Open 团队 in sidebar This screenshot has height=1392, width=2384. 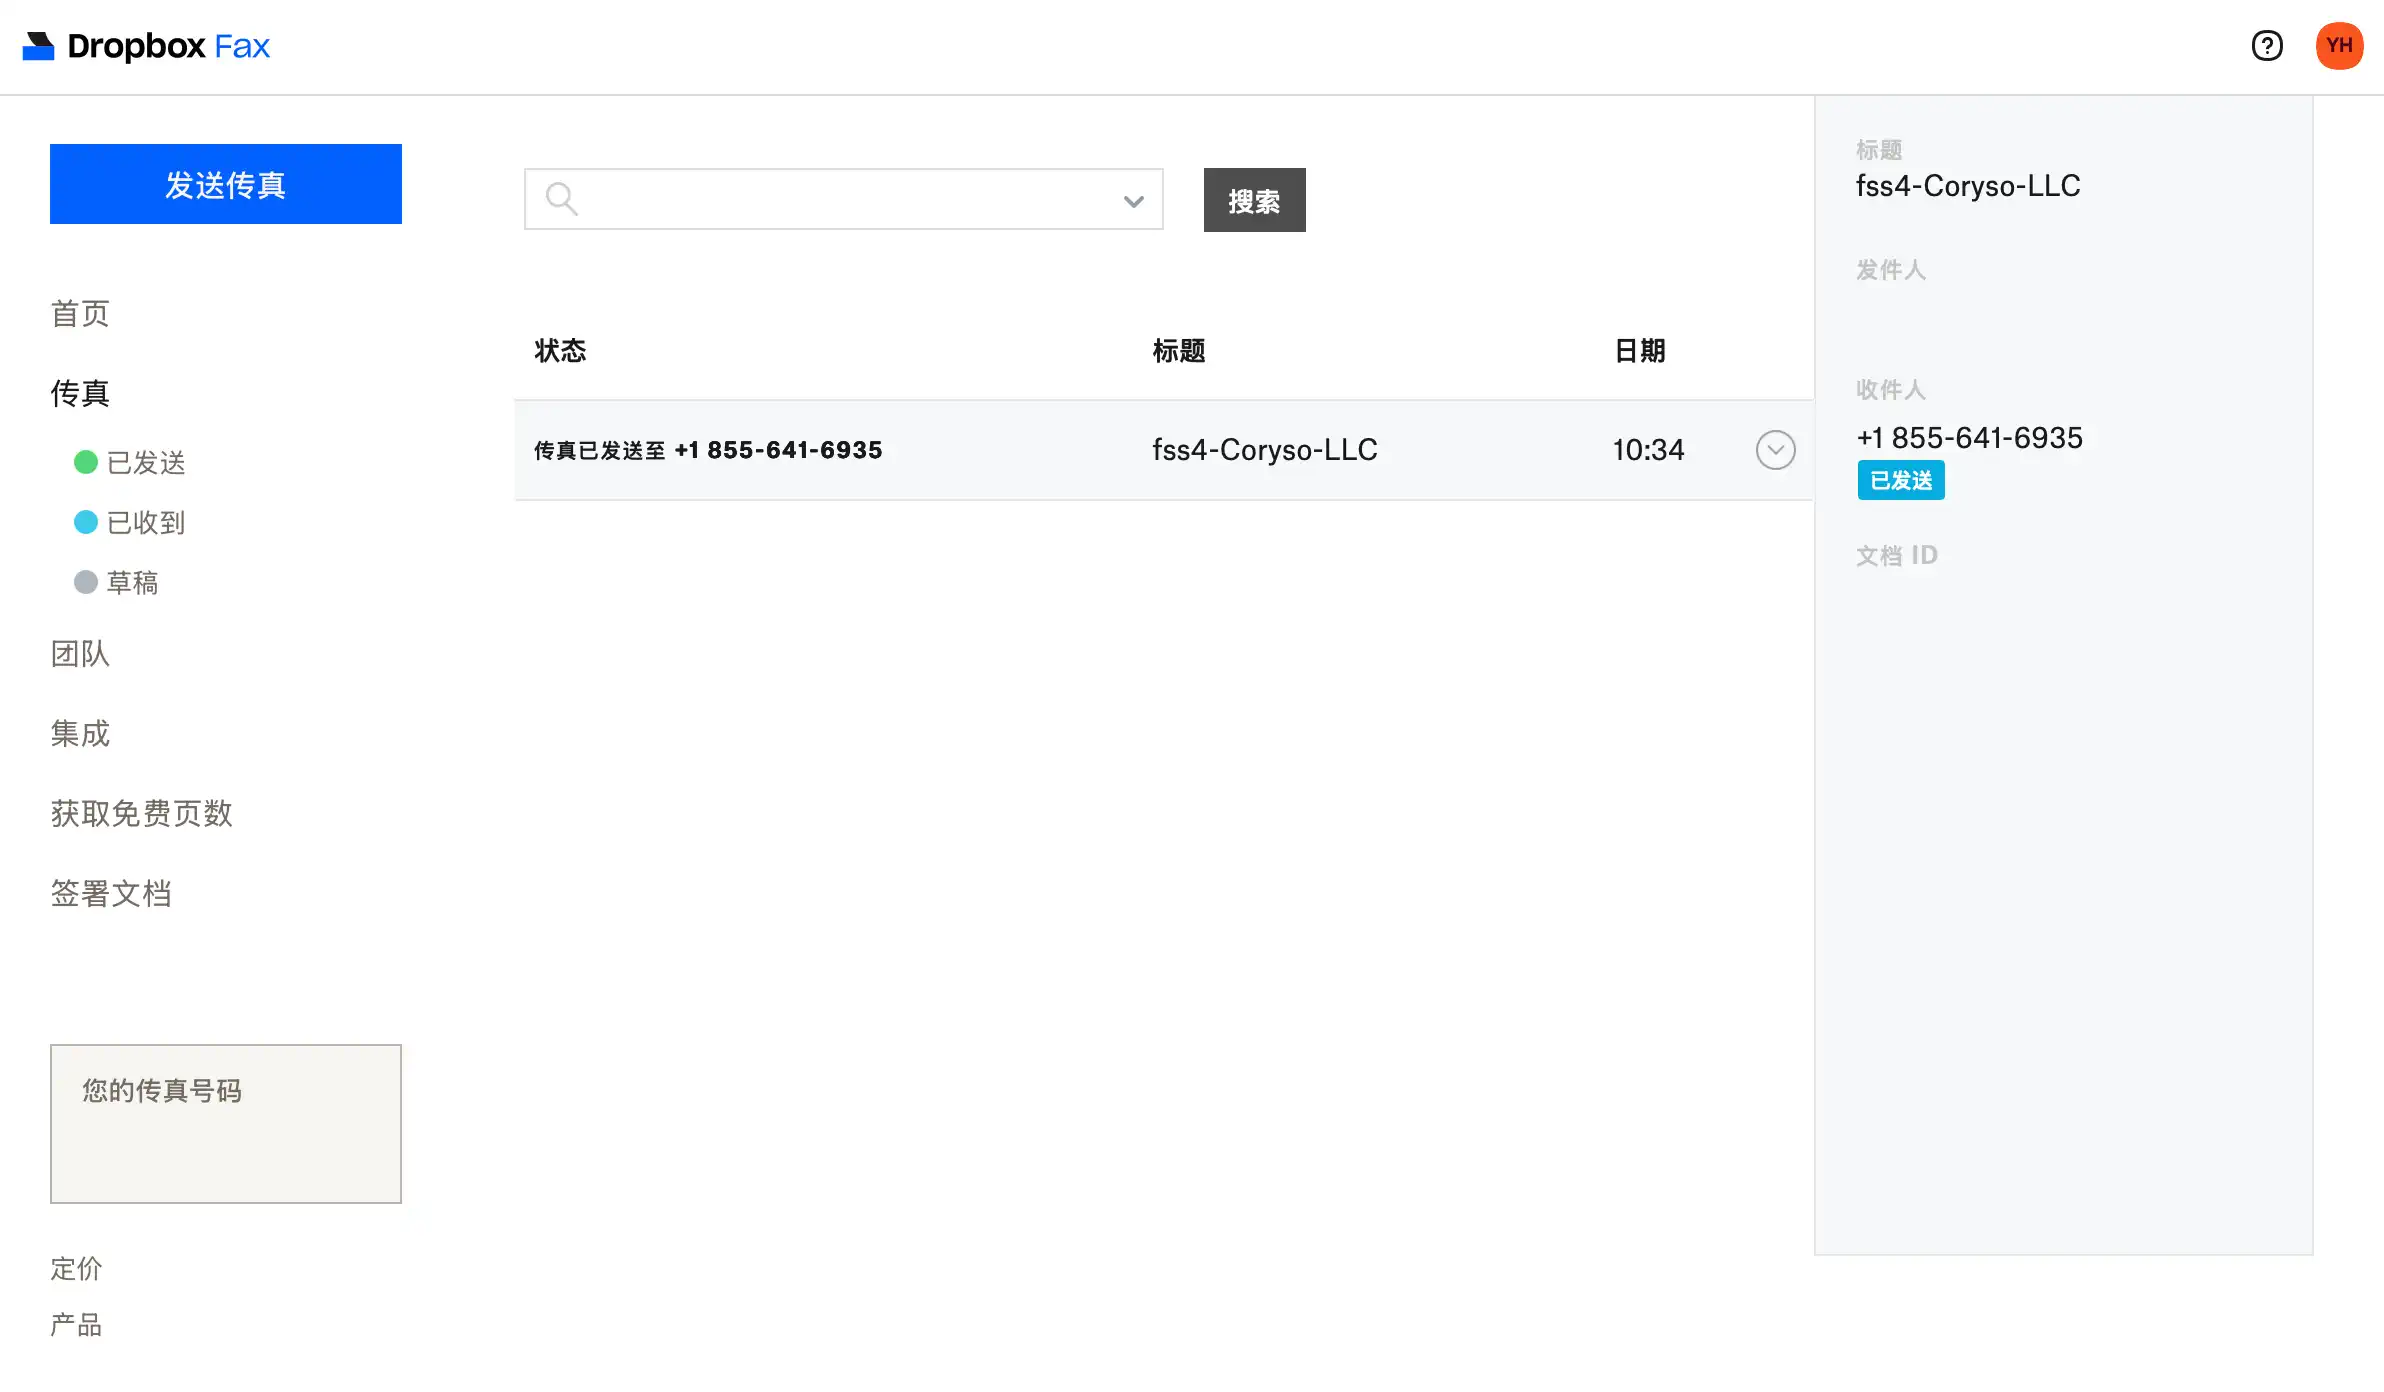click(x=80, y=653)
